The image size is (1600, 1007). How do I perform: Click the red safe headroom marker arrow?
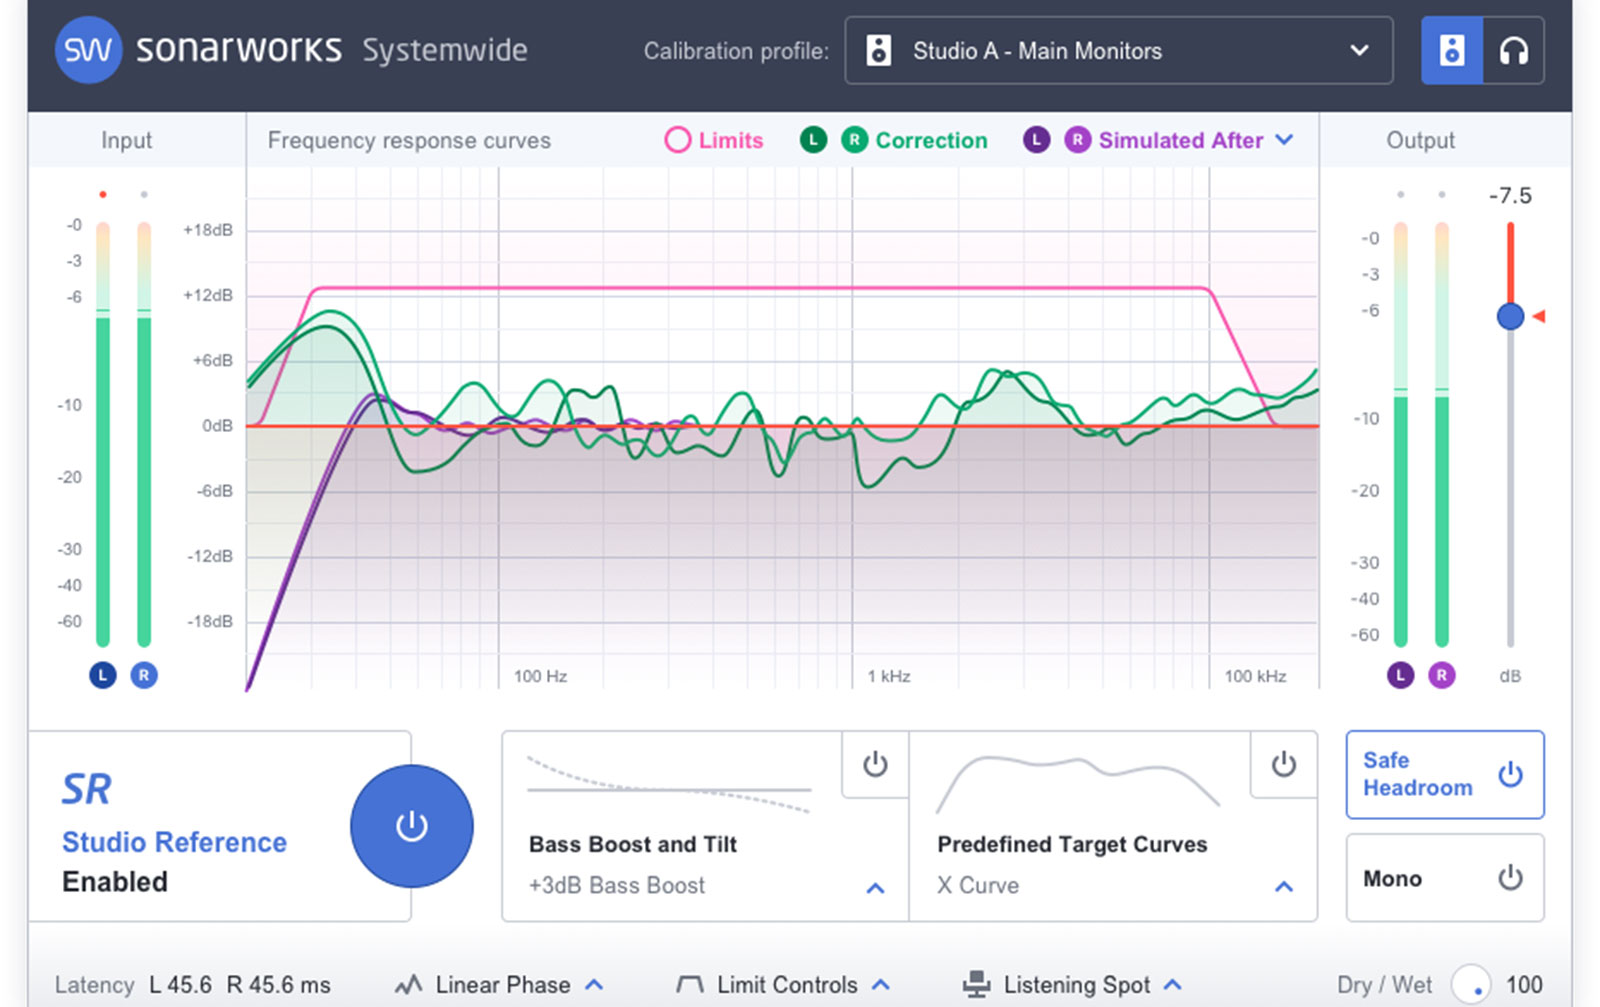(1539, 316)
